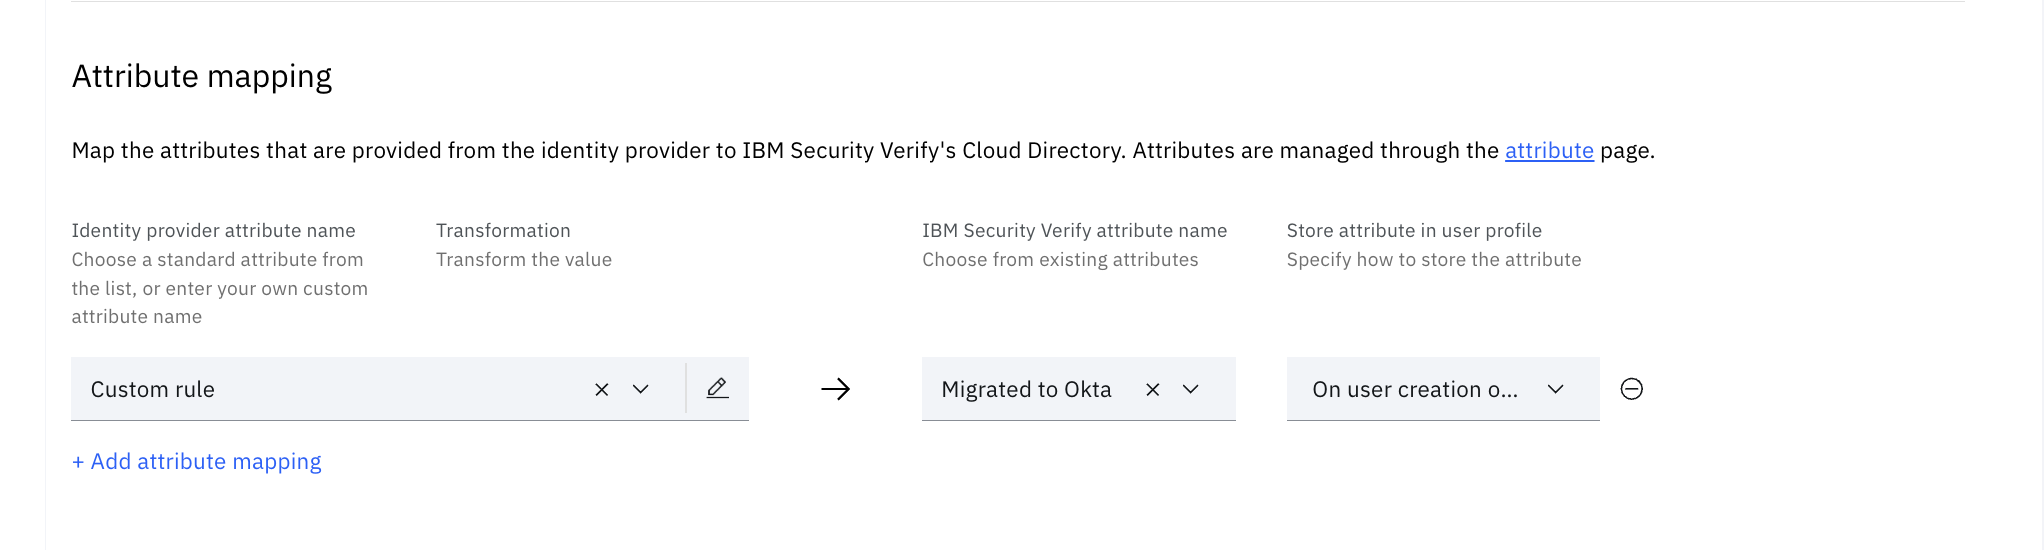Click the Attribute mapping heading
The image size is (2044, 550).
(202, 77)
